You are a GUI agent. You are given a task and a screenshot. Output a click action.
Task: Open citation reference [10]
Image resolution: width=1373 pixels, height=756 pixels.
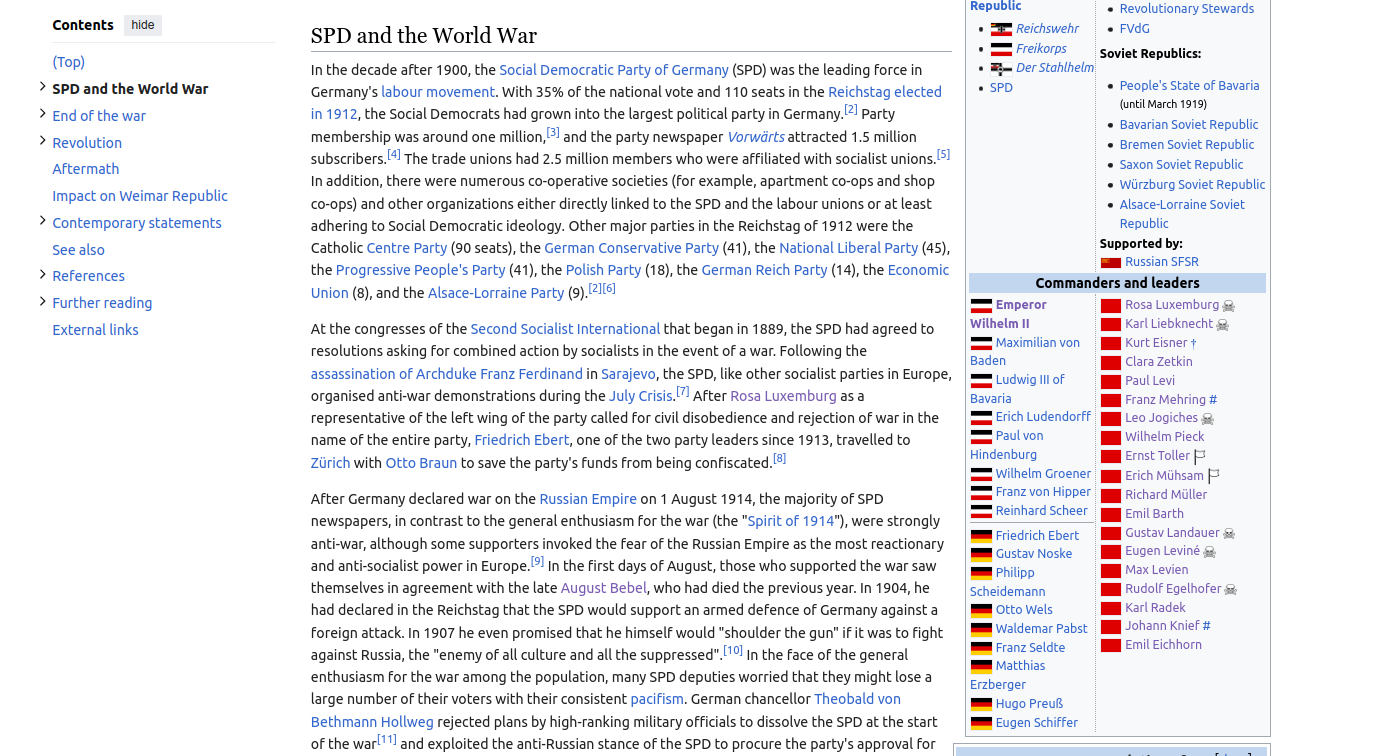coord(733,650)
